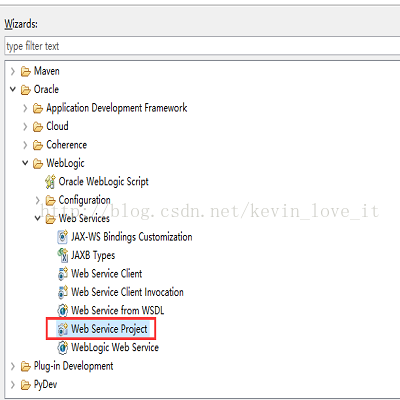Select 'WebLogic Web Service' wizard text
The width and height of the screenshot is (400, 400).
115,347
